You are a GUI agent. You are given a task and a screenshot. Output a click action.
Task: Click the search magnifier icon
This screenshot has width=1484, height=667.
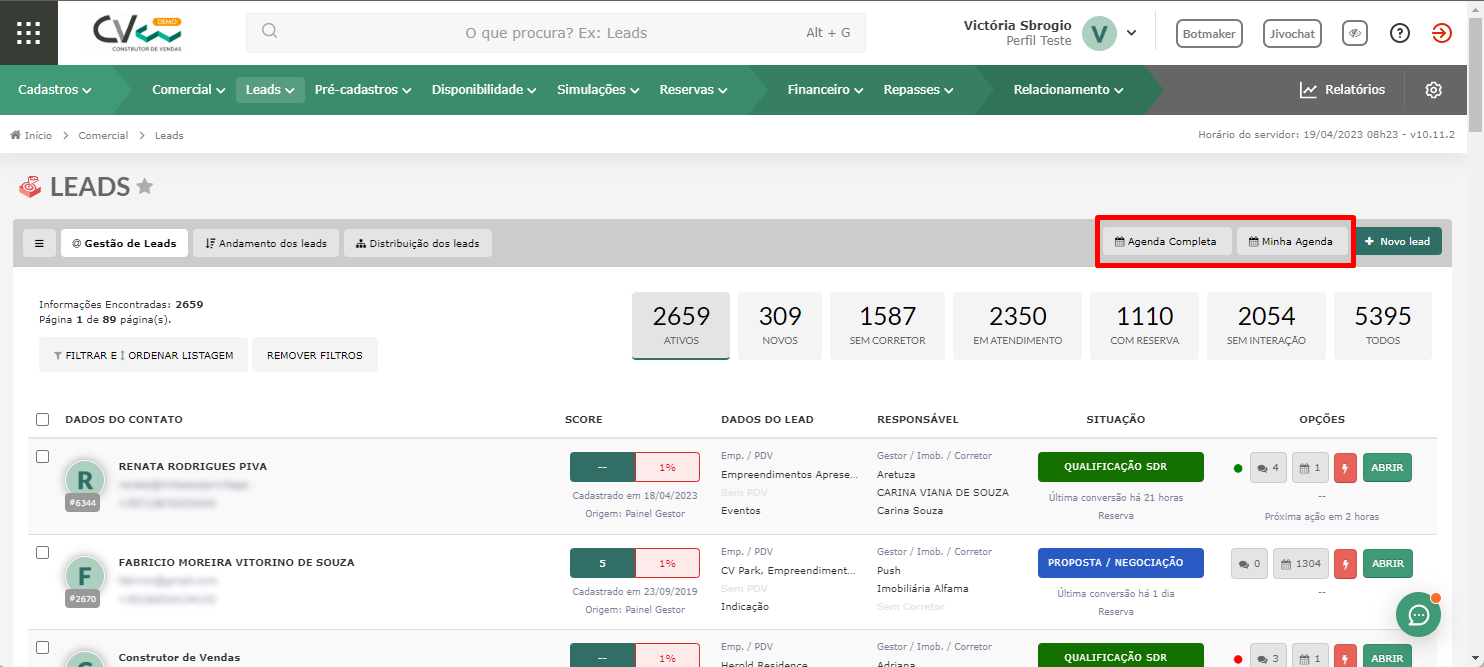pos(269,31)
